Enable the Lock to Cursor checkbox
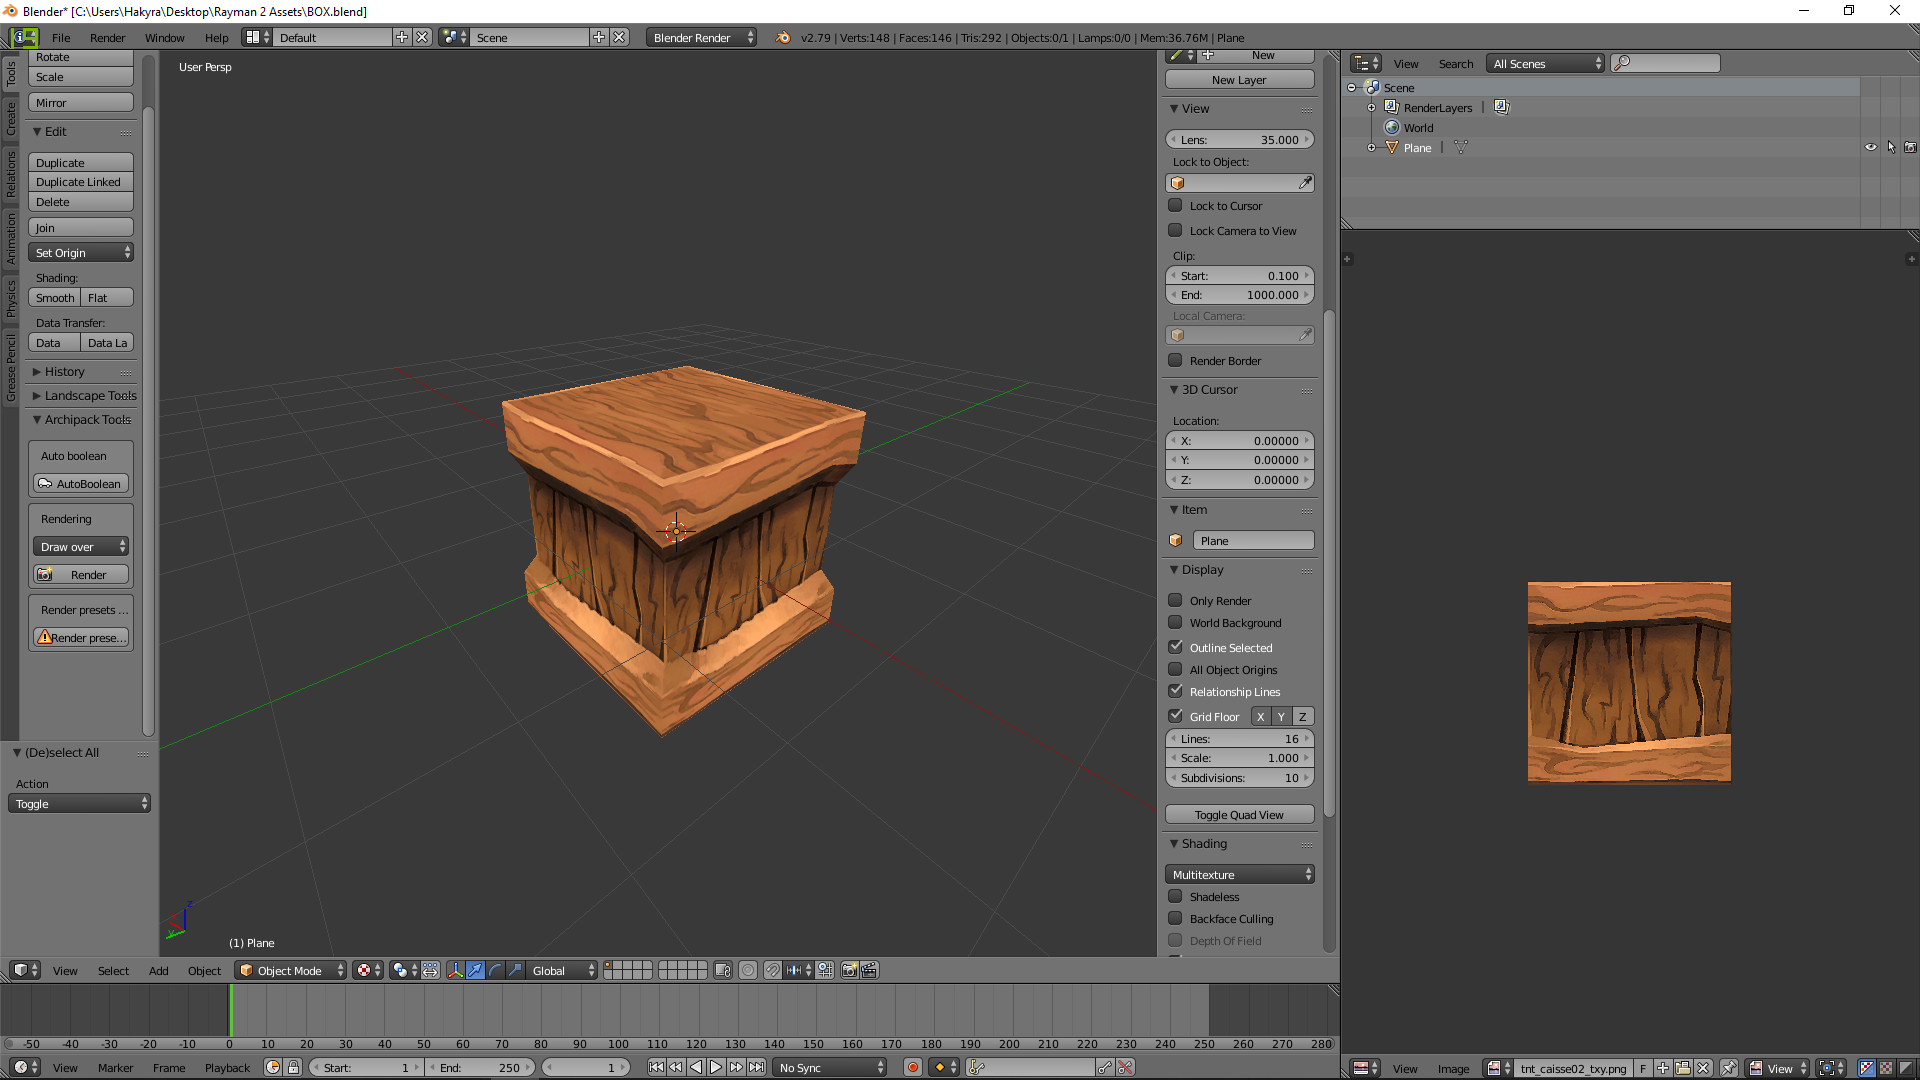 click(1176, 206)
